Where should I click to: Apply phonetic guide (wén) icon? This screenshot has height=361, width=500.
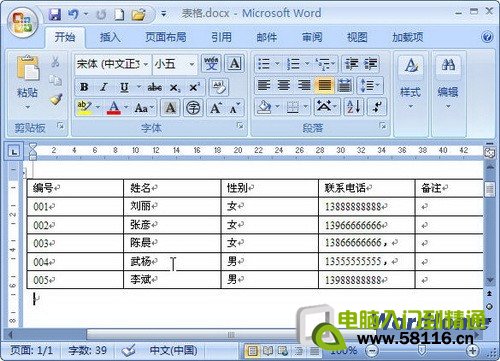point(211,64)
